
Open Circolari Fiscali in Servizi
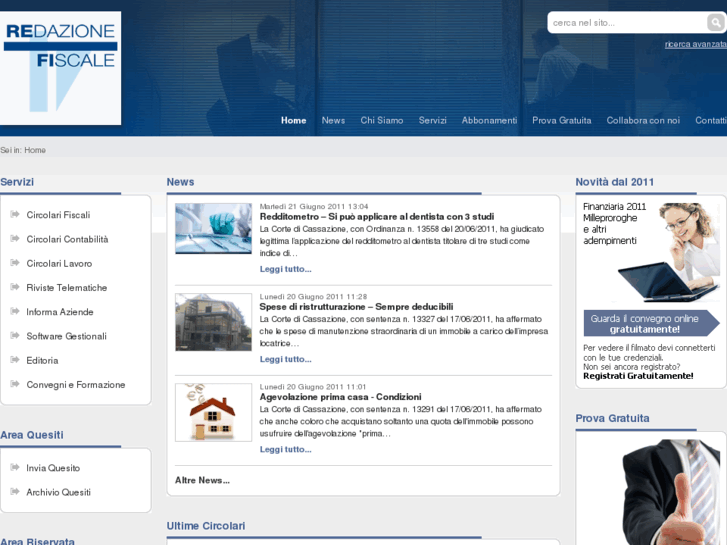click(58, 215)
